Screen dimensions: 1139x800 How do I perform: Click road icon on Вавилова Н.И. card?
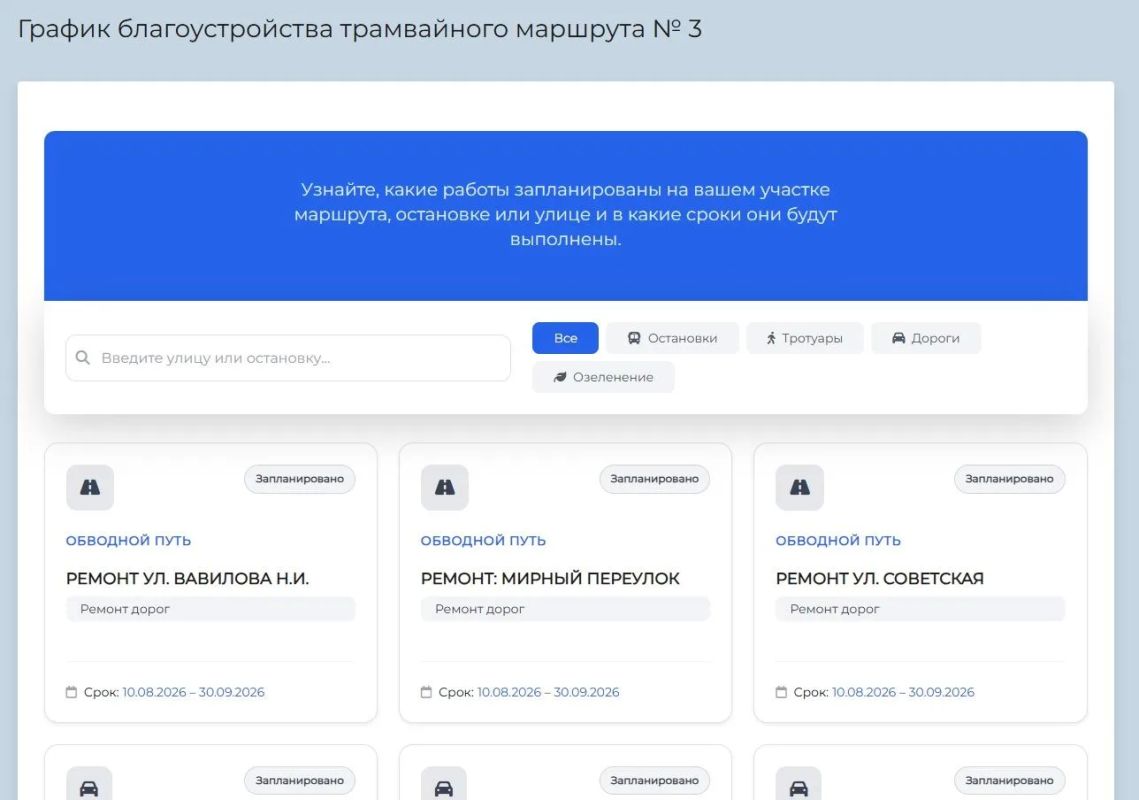point(90,487)
